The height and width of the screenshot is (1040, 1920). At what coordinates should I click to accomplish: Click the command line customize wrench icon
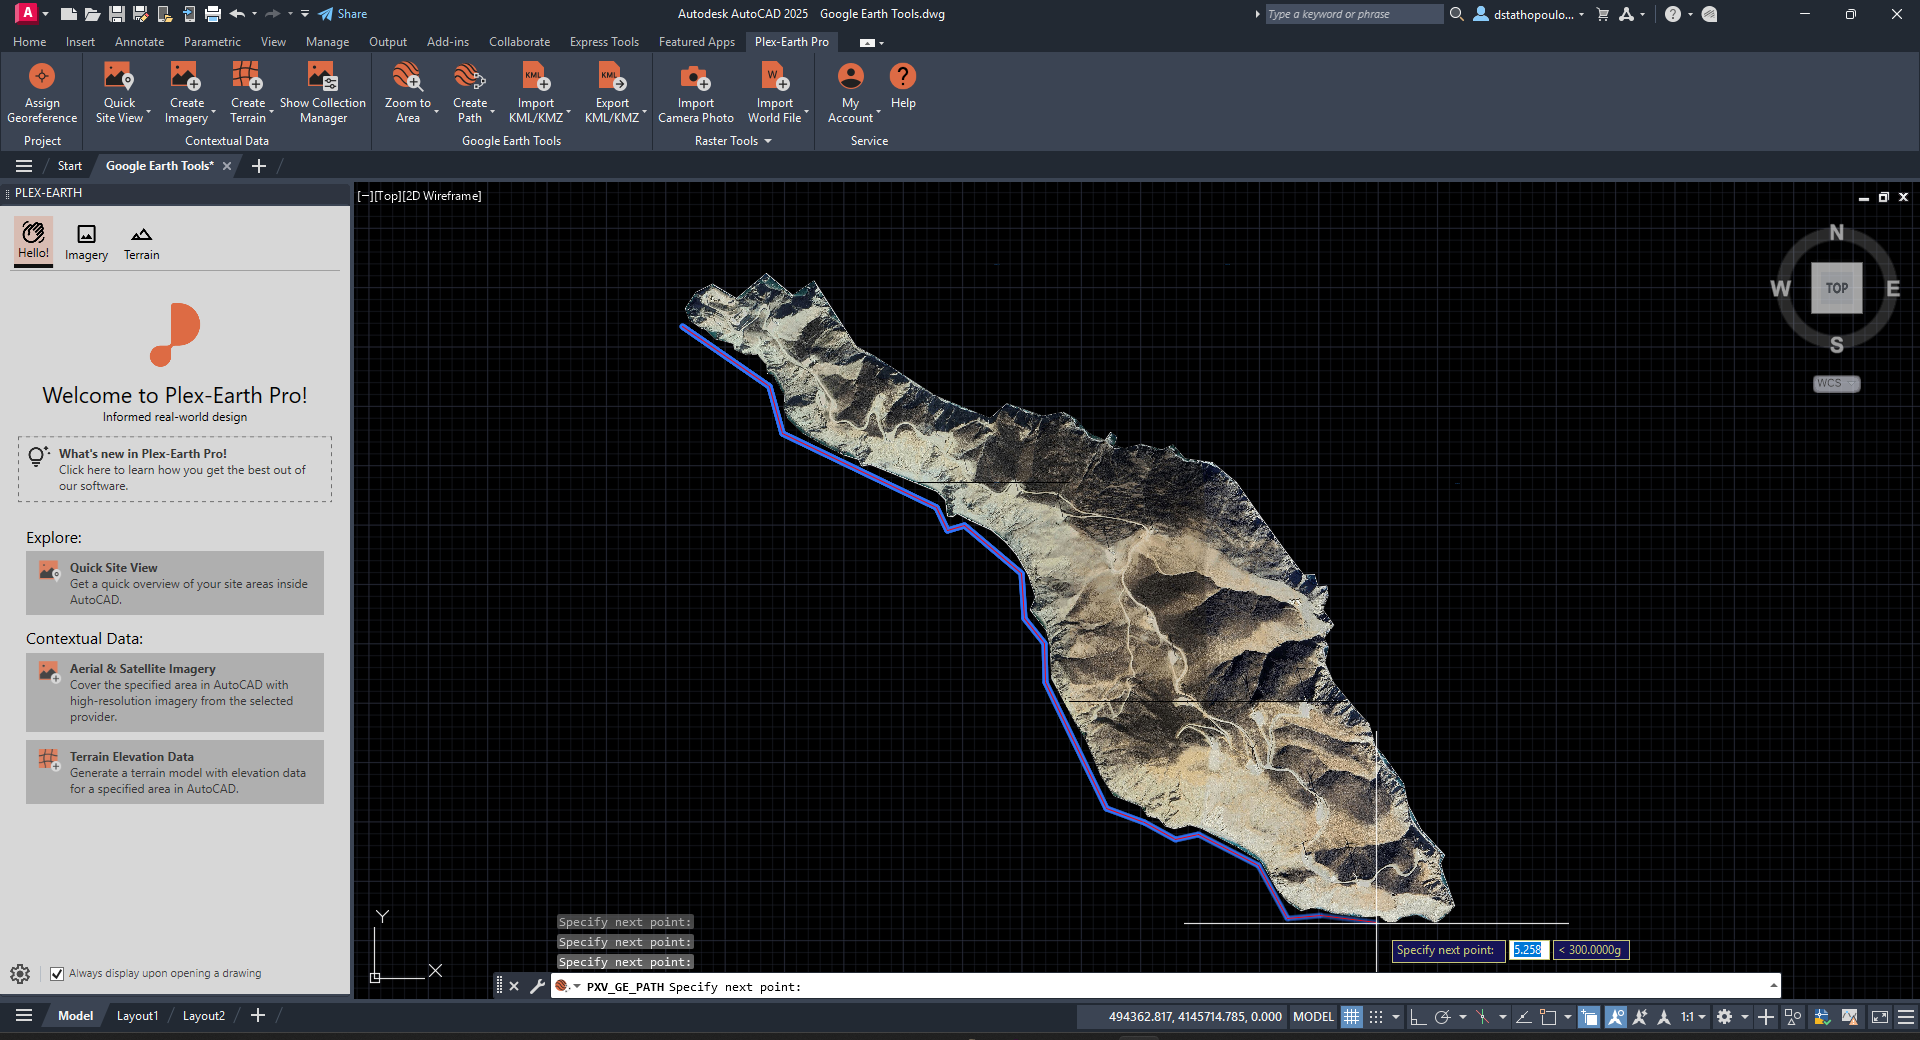pyautogui.click(x=537, y=986)
